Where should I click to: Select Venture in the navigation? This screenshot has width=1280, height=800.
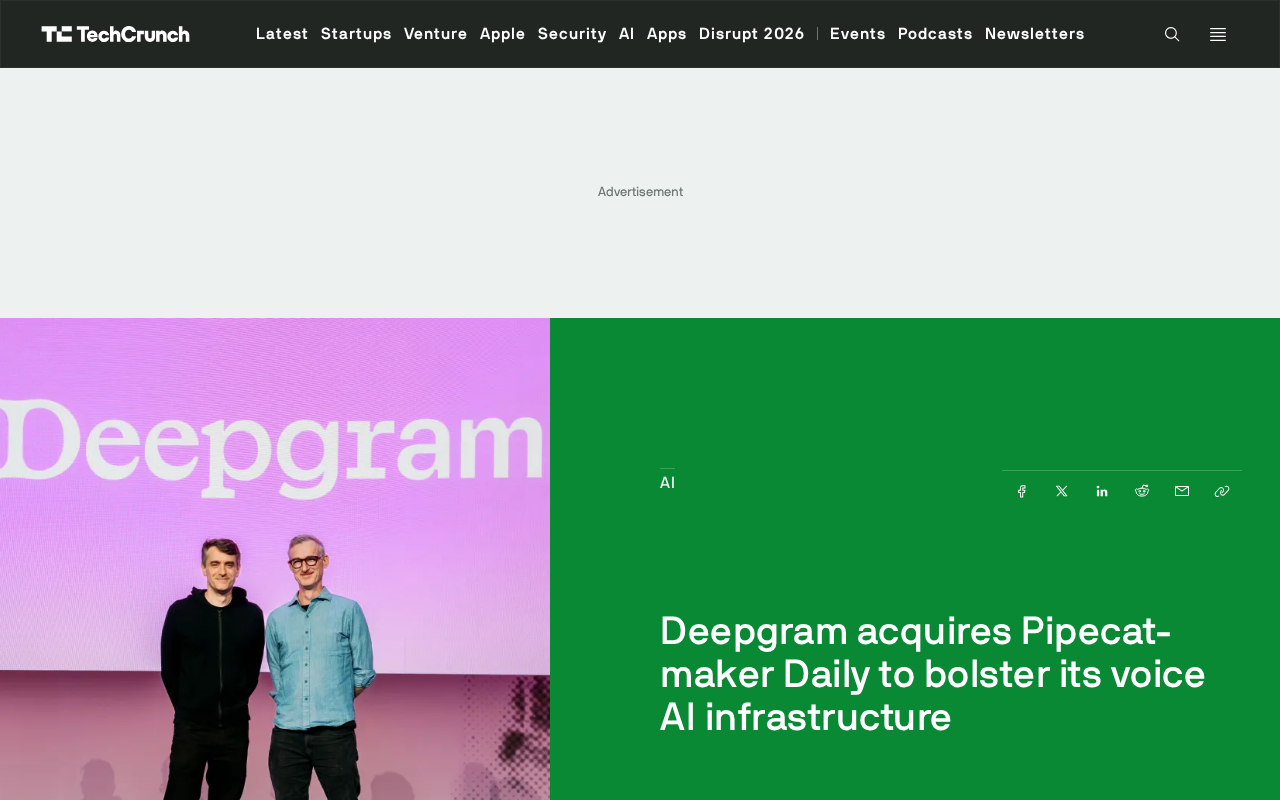tap(436, 34)
